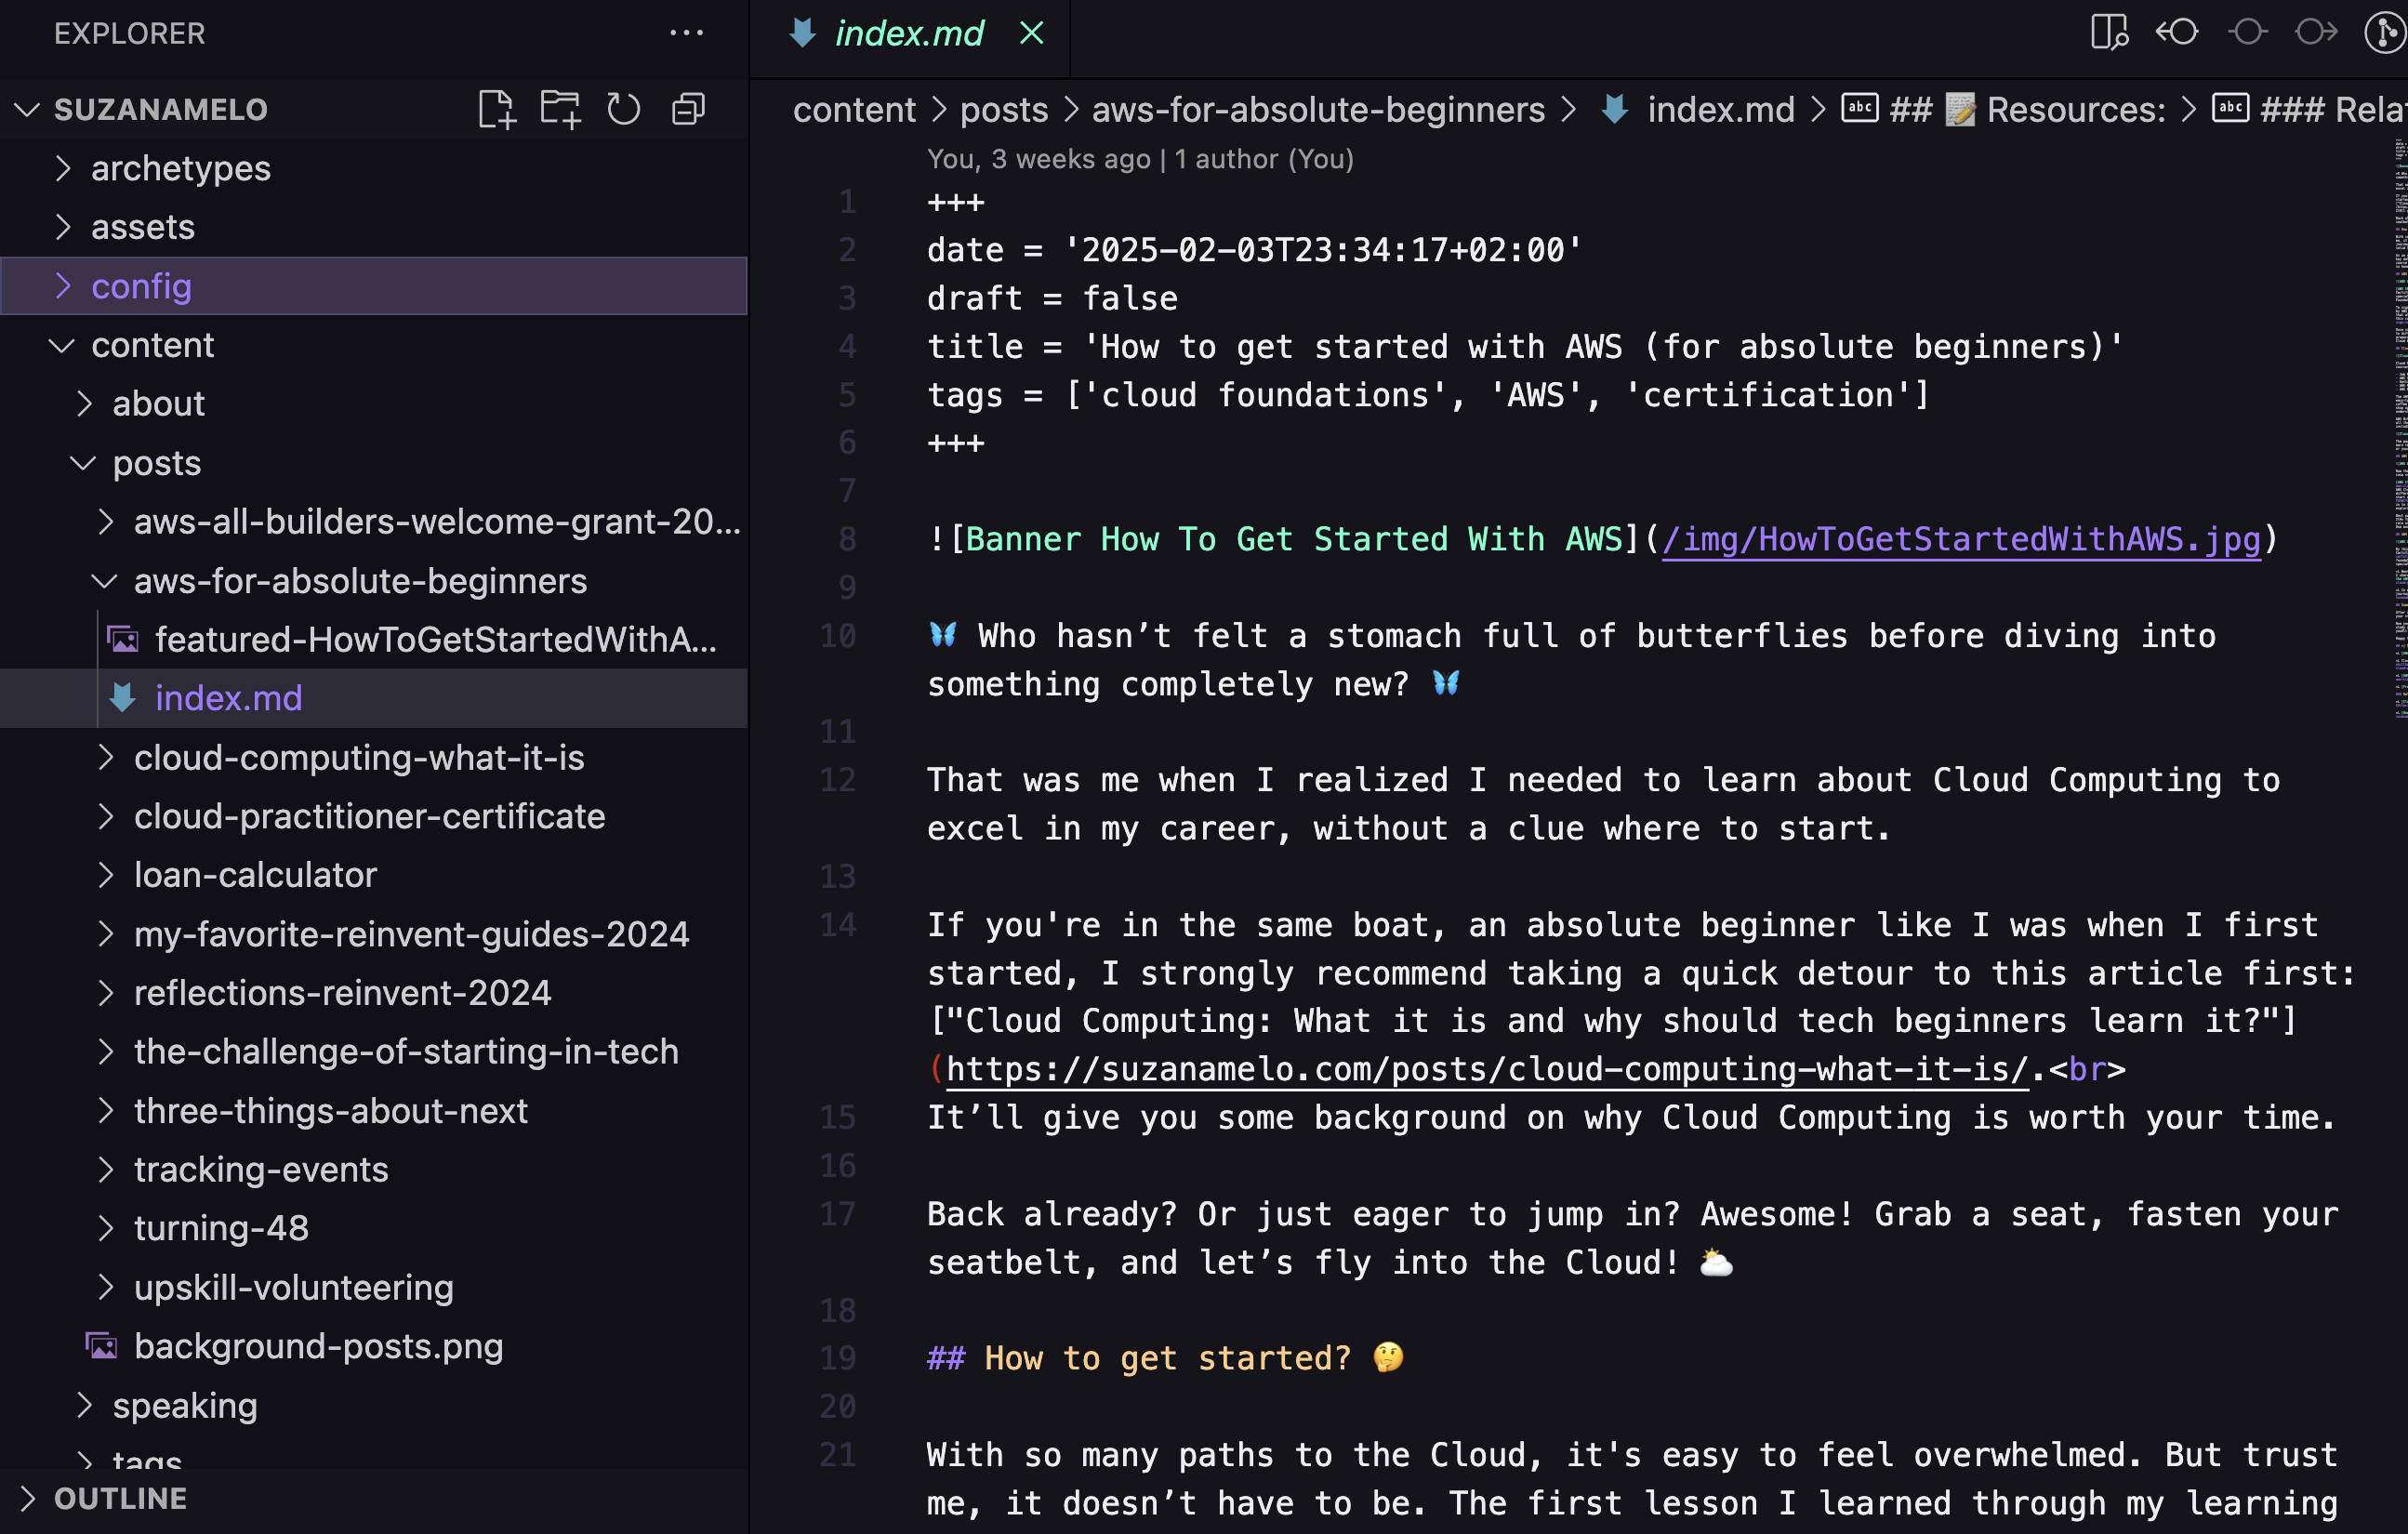Screen dimensions: 2408x1534
Task: Open Markdown preview to the side
Action: click(2109, 32)
